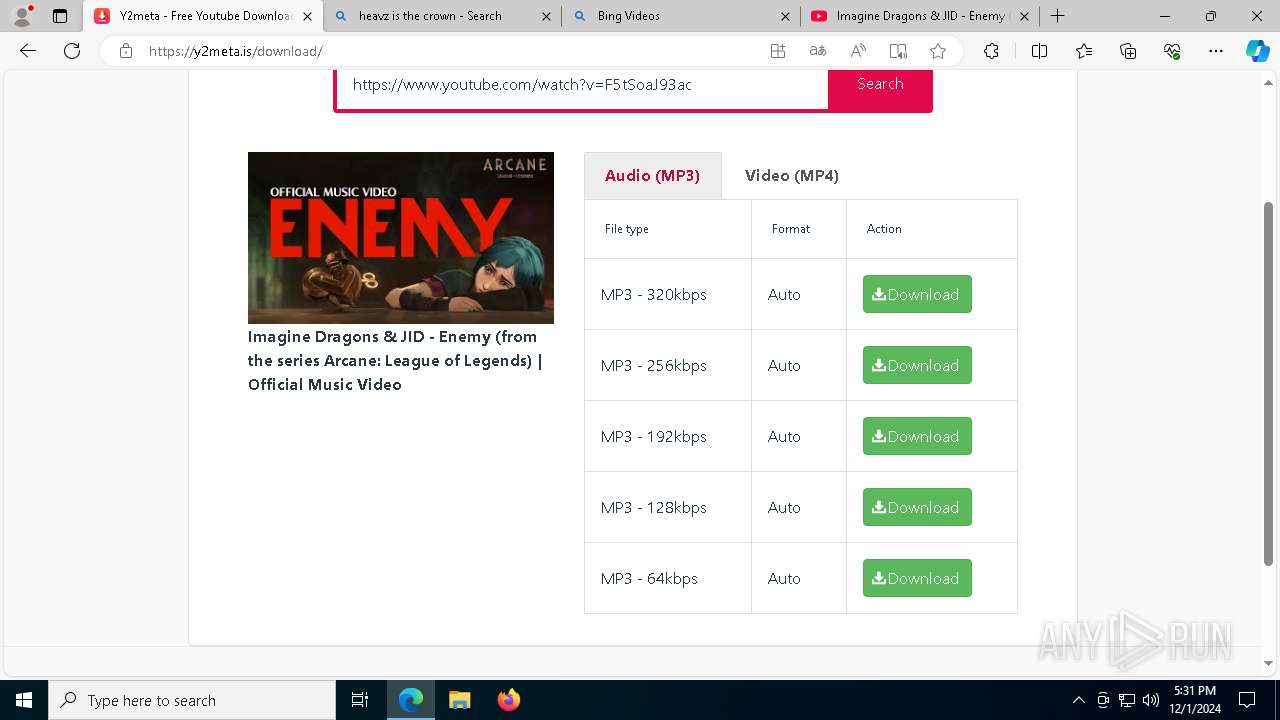The height and width of the screenshot is (720, 1280).
Task: Launch Firefox from the taskbar
Action: tap(509, 700)
